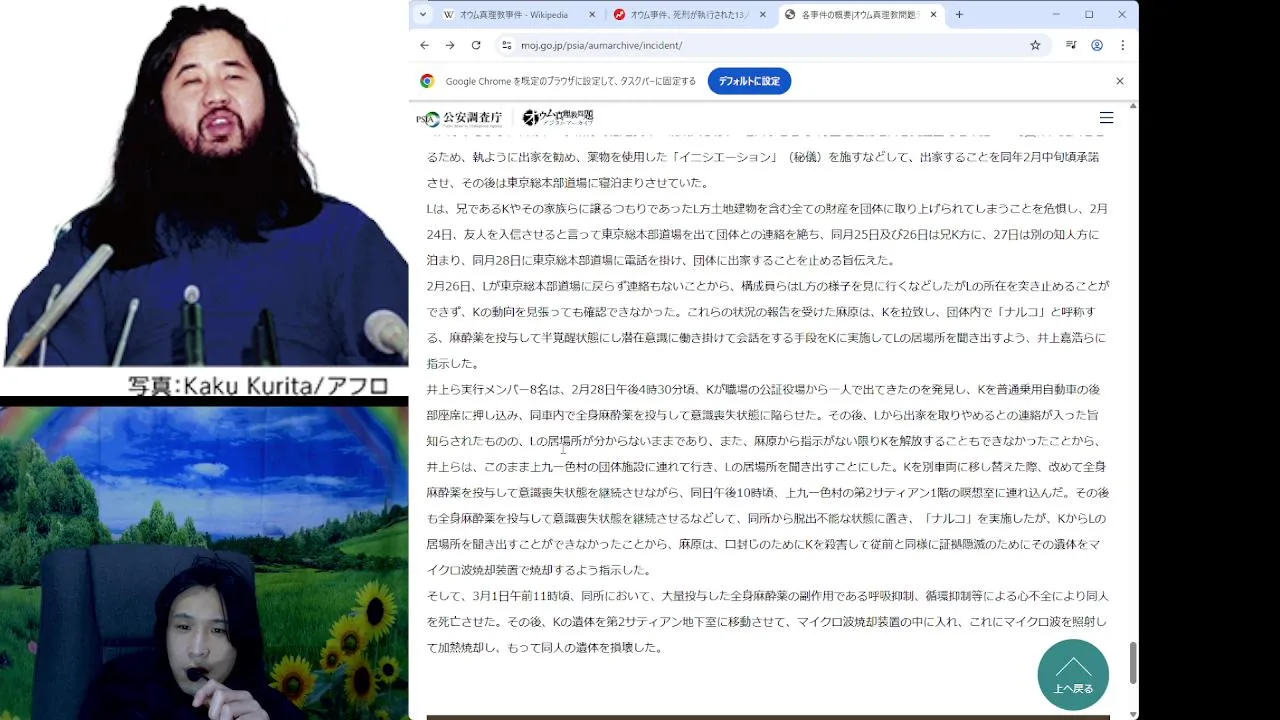Image resolution: width=1280 pixels, height=720 pixels.
Task: Close the 各事件の概要 tab
Action: click(933, 15)
